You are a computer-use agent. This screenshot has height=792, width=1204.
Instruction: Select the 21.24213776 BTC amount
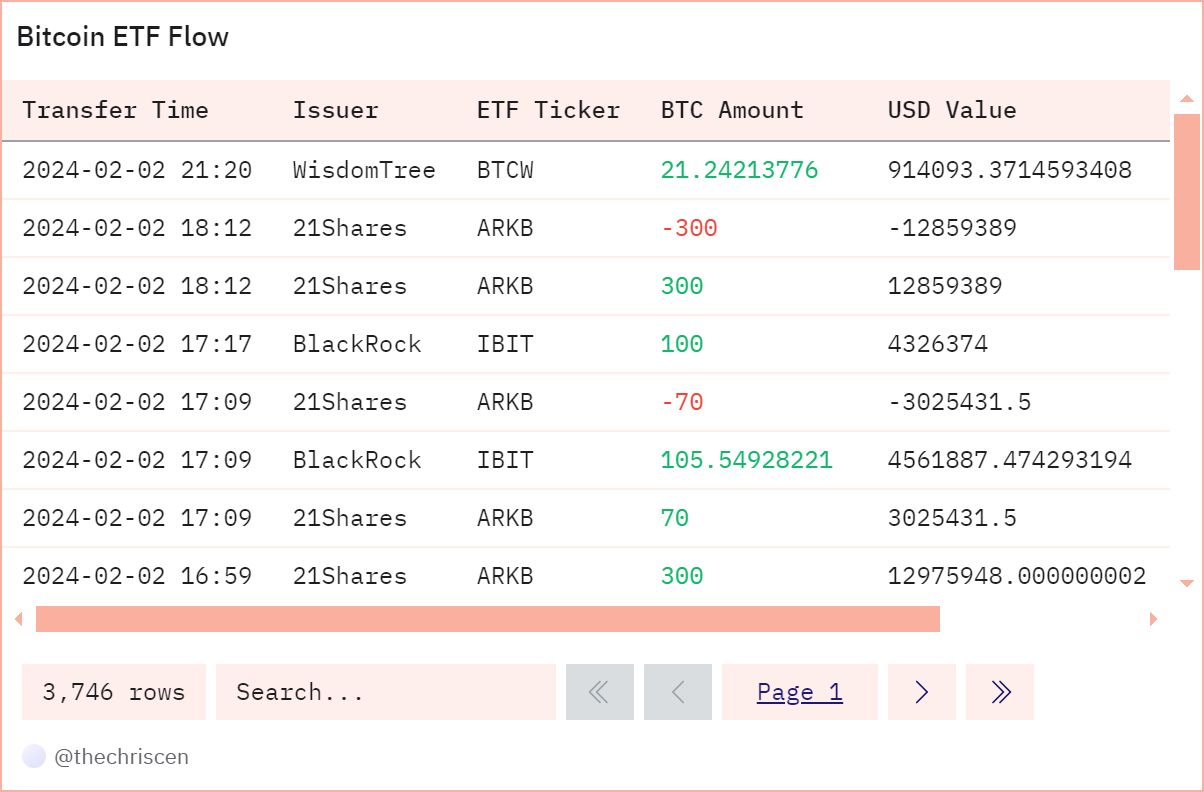[x=739, y=170]
